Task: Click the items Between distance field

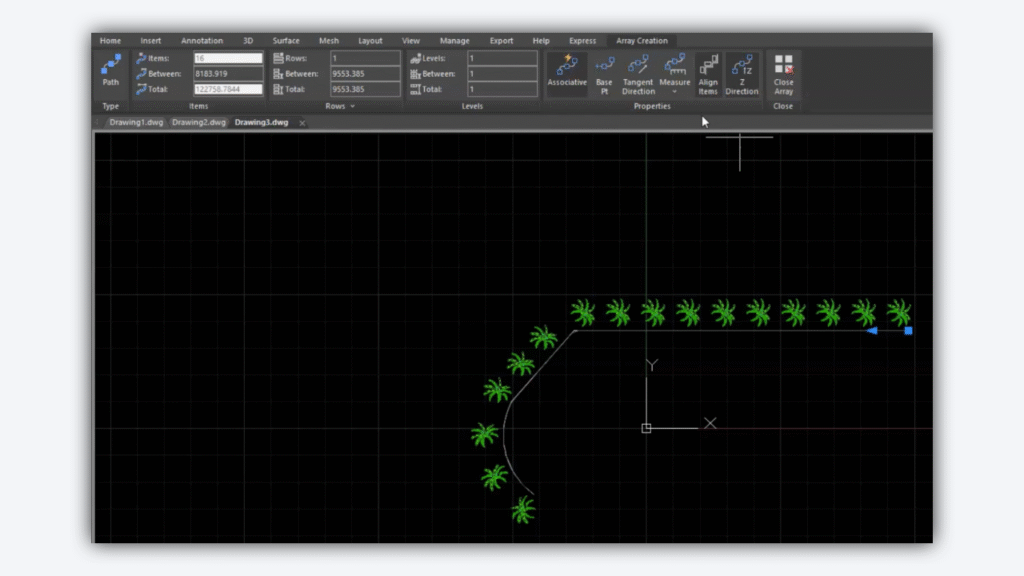Action: (228, 74)
